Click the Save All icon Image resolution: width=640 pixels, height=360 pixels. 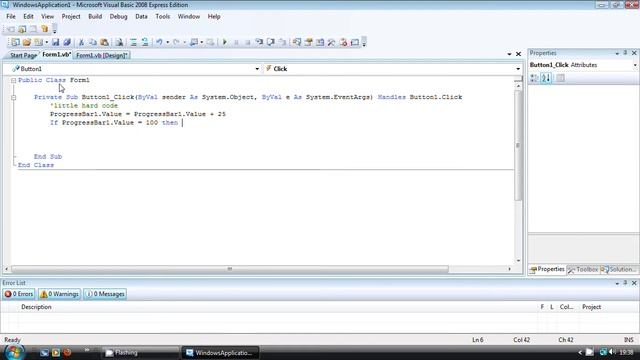[67, 42]
